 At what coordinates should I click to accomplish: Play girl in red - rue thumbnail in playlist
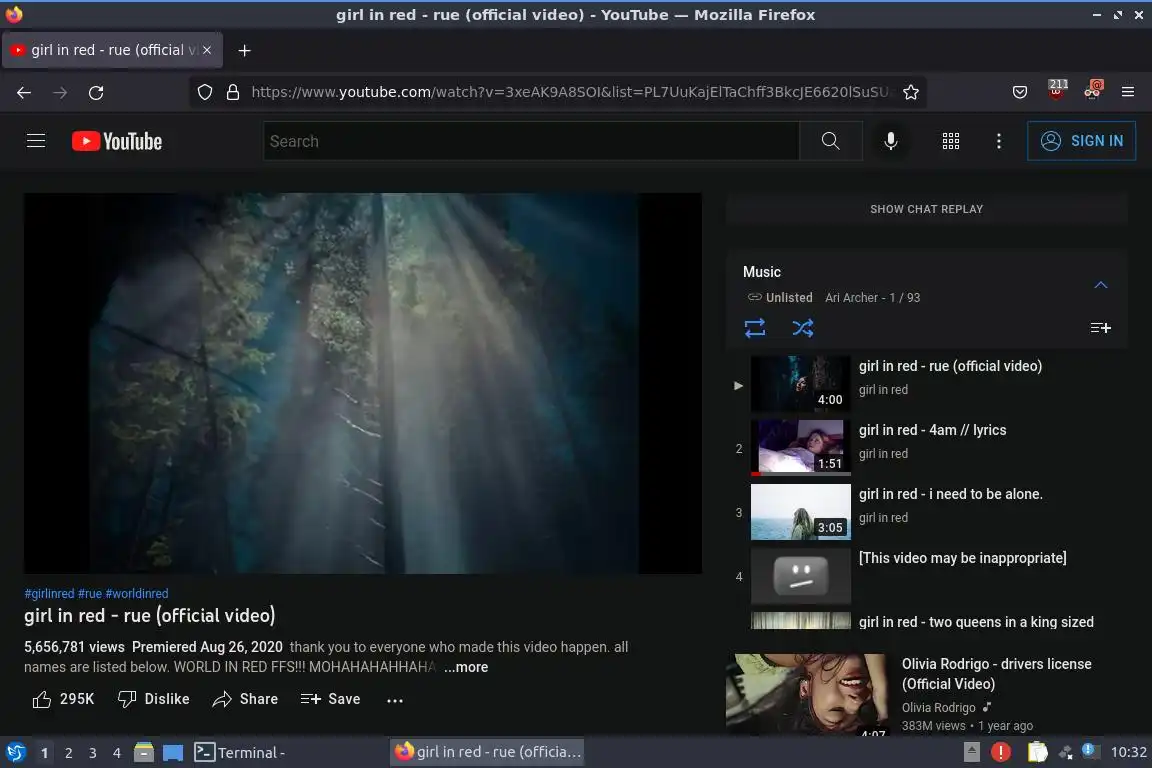coord(800,384)
